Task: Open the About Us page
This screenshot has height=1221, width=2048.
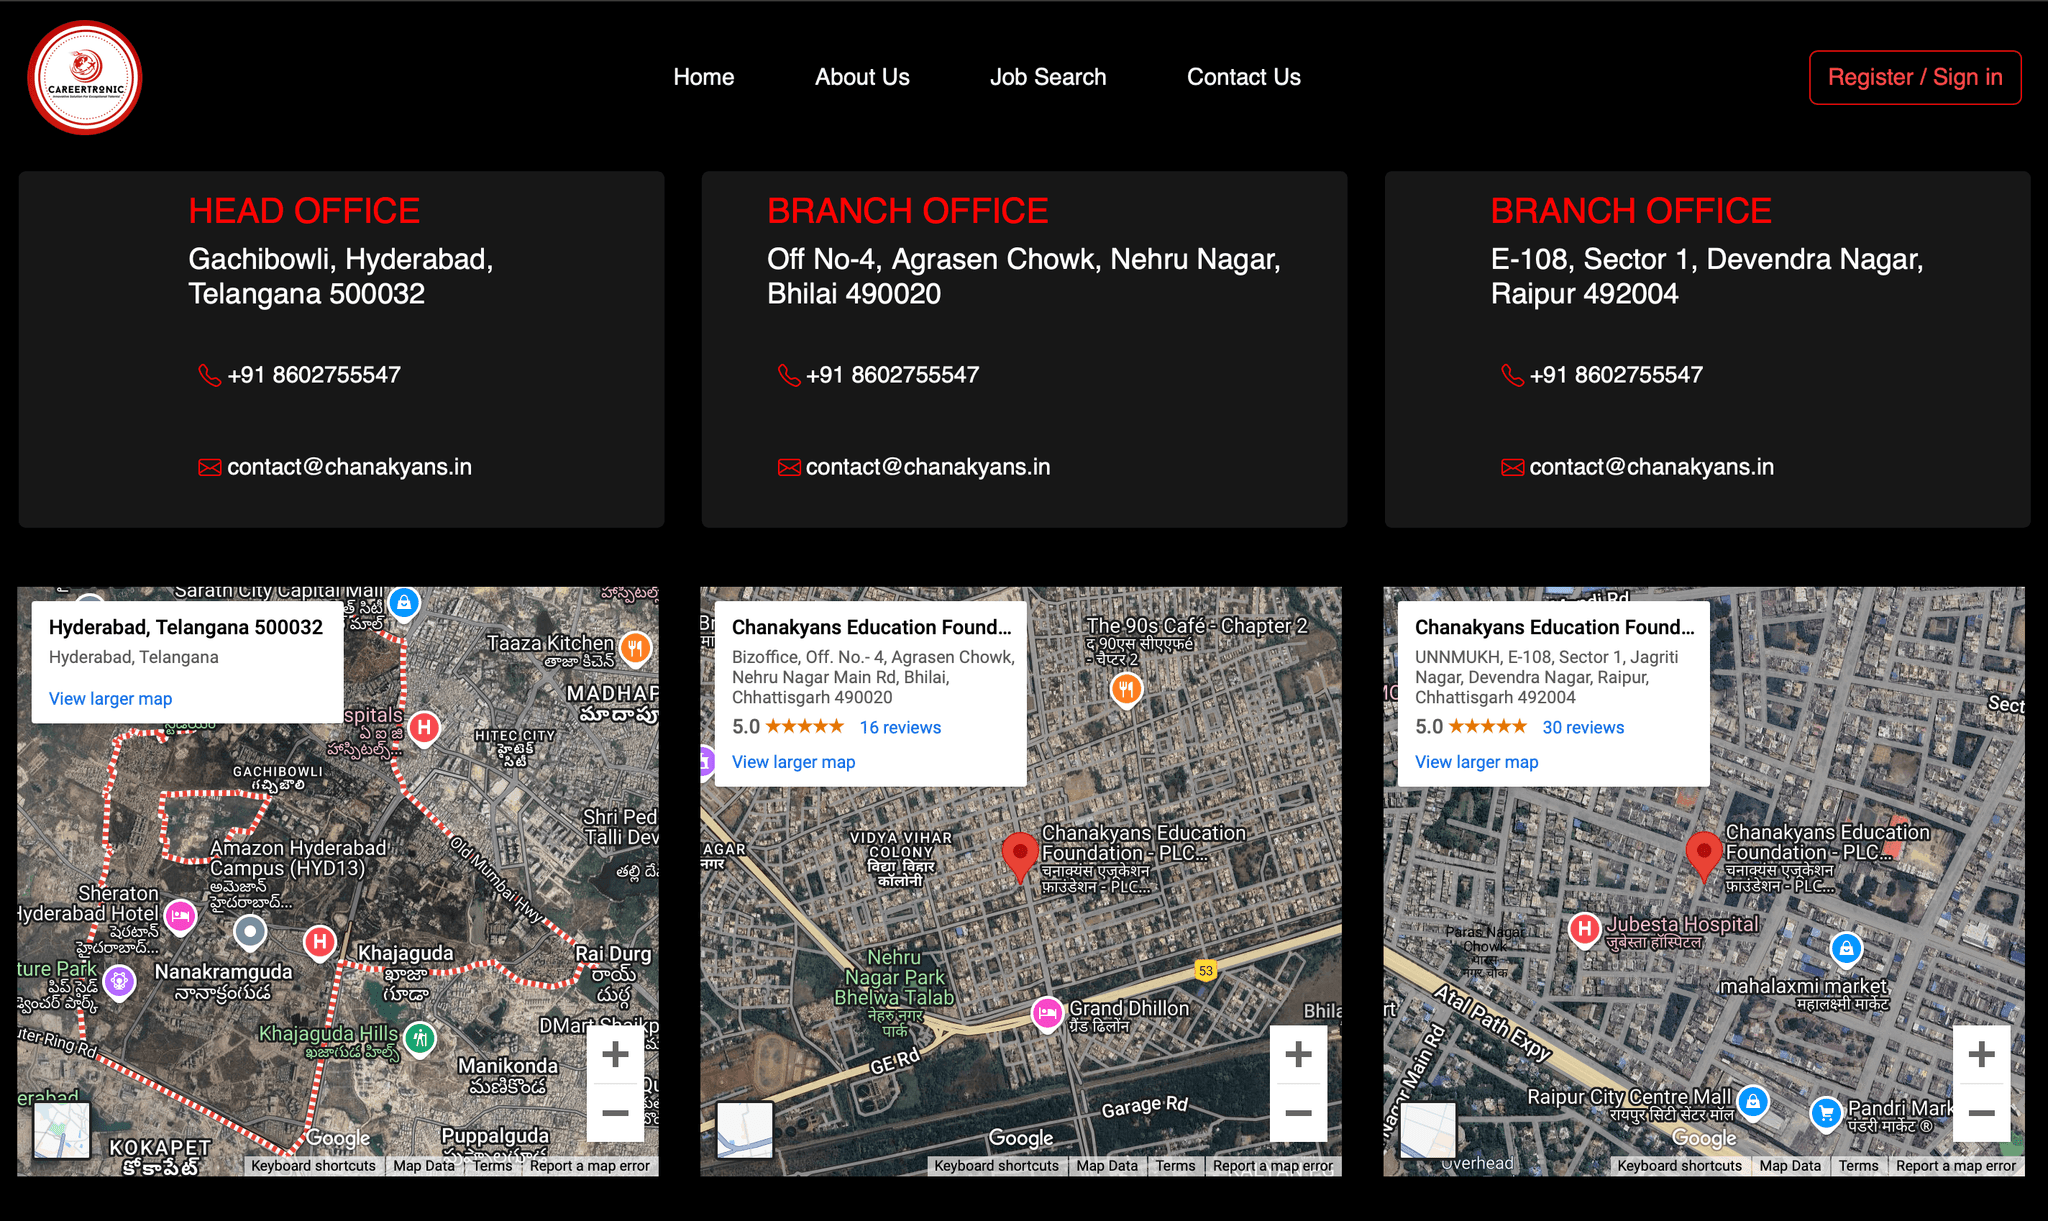Action: pos(862,77)
